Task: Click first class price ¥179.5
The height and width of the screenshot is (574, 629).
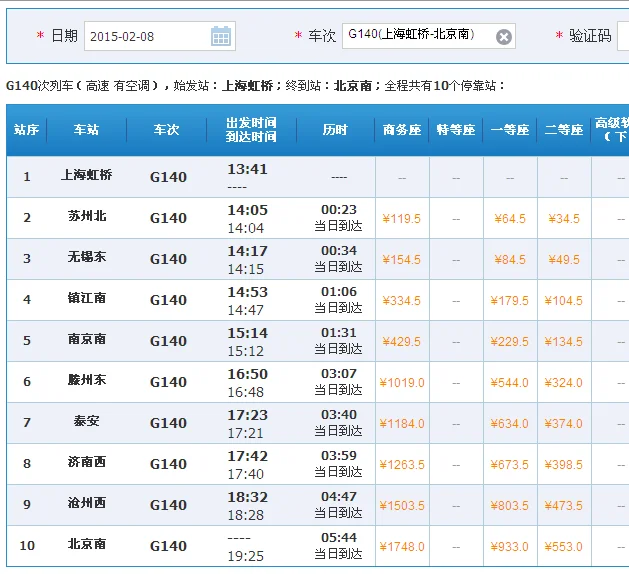Action: coord(509,301)
